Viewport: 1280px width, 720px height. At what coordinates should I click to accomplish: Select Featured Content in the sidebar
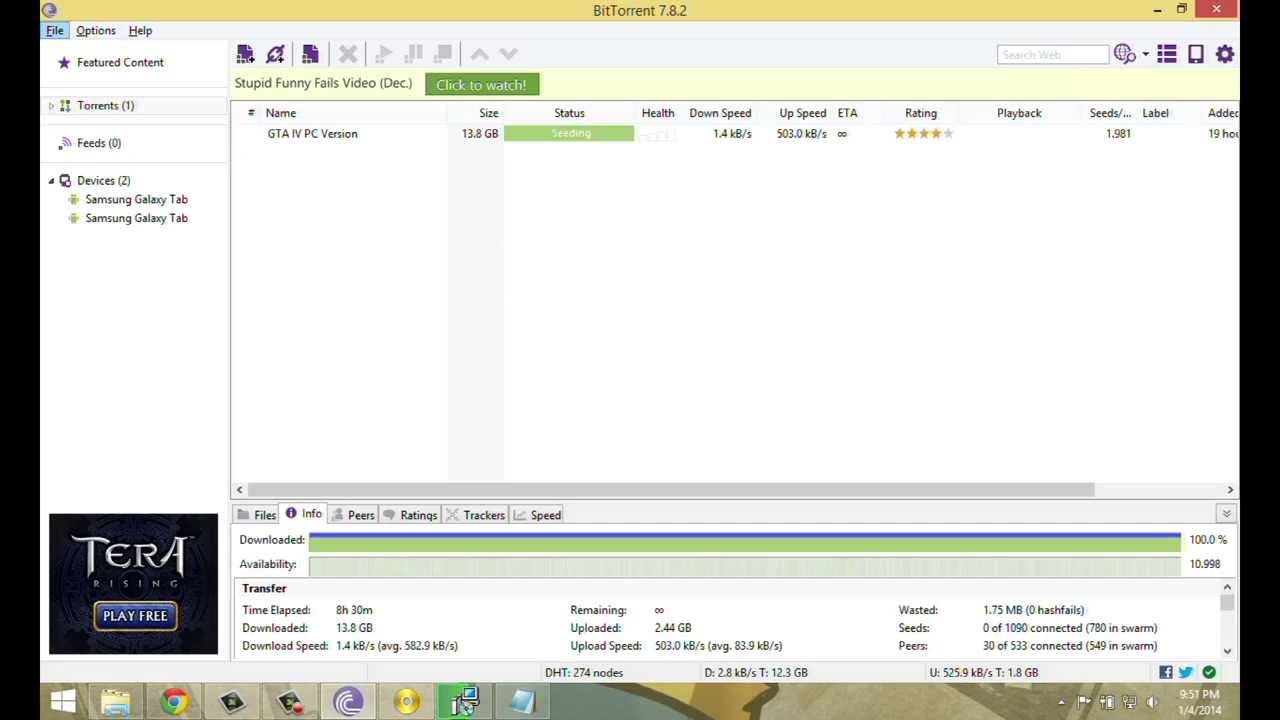[x=120, y=62]
